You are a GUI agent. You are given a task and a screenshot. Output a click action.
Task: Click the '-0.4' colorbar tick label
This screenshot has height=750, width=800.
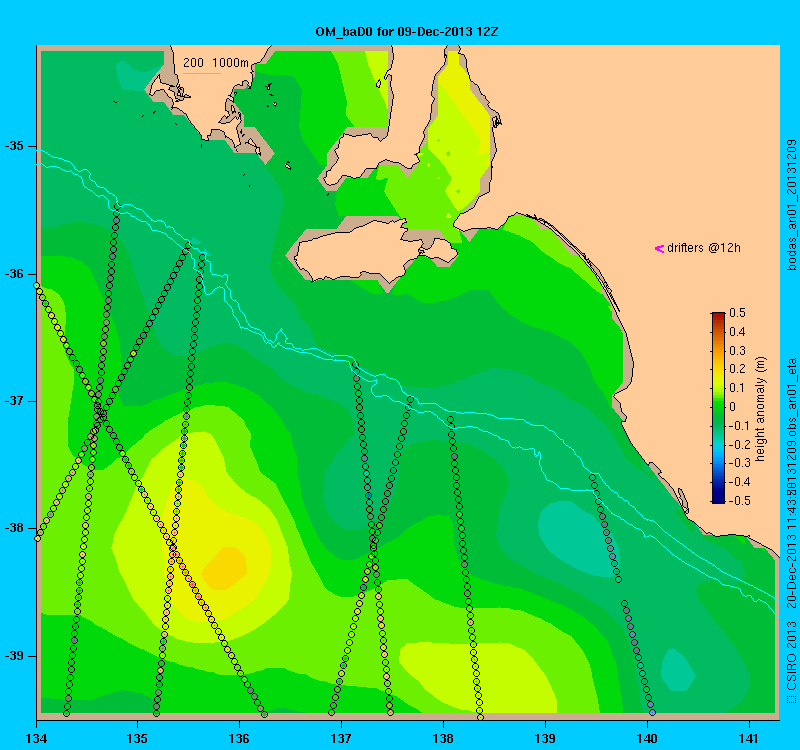[x=738, y=482]
